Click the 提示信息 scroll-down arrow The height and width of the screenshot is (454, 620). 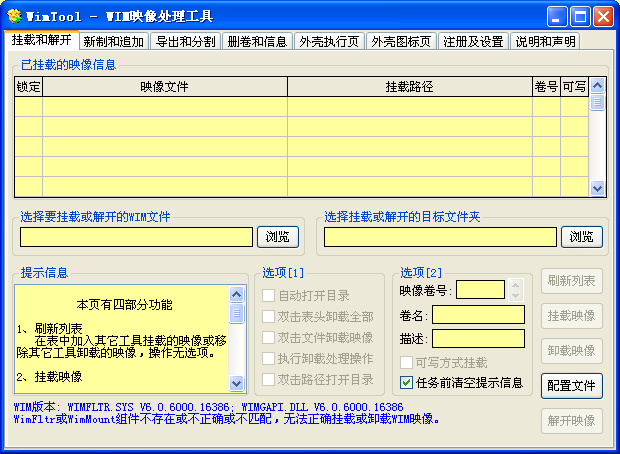[236, 383]
